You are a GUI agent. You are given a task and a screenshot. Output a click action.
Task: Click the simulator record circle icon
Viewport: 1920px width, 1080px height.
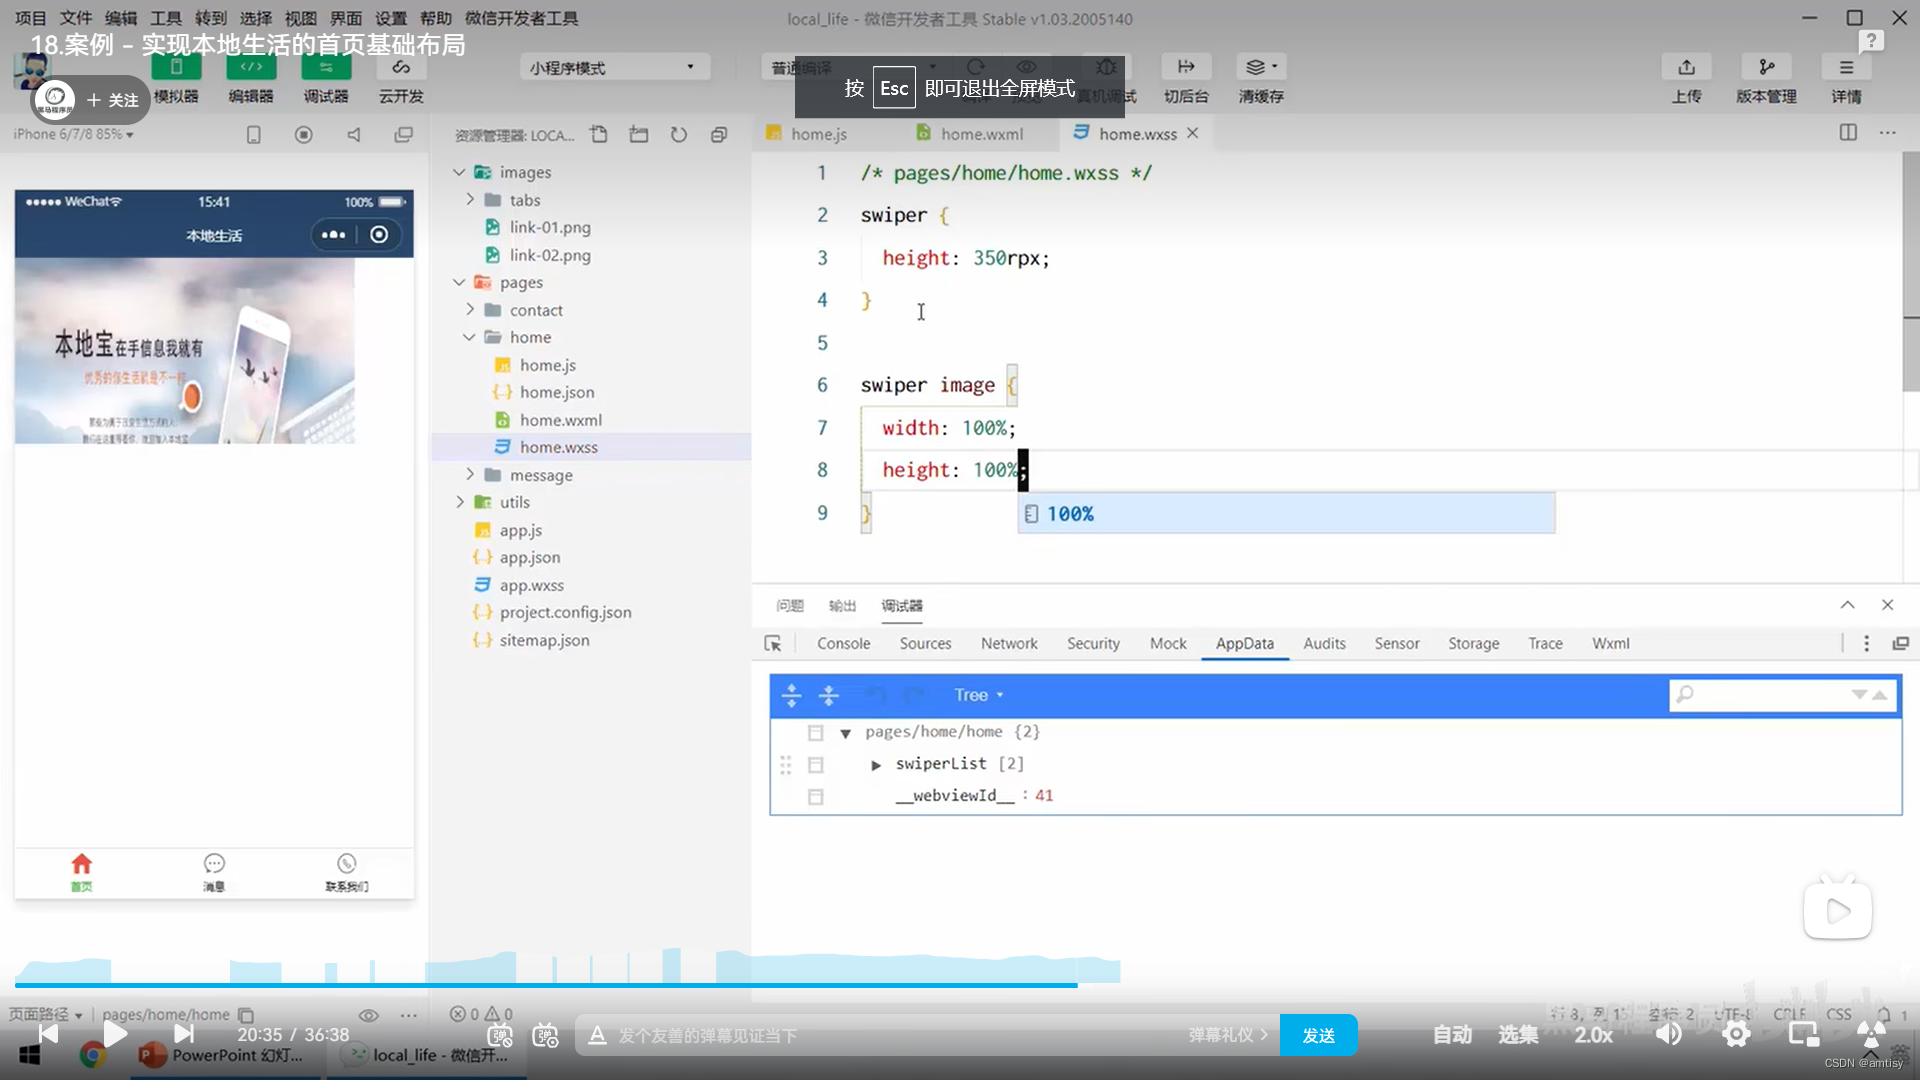pyautogui.click(x=304, y=134)
